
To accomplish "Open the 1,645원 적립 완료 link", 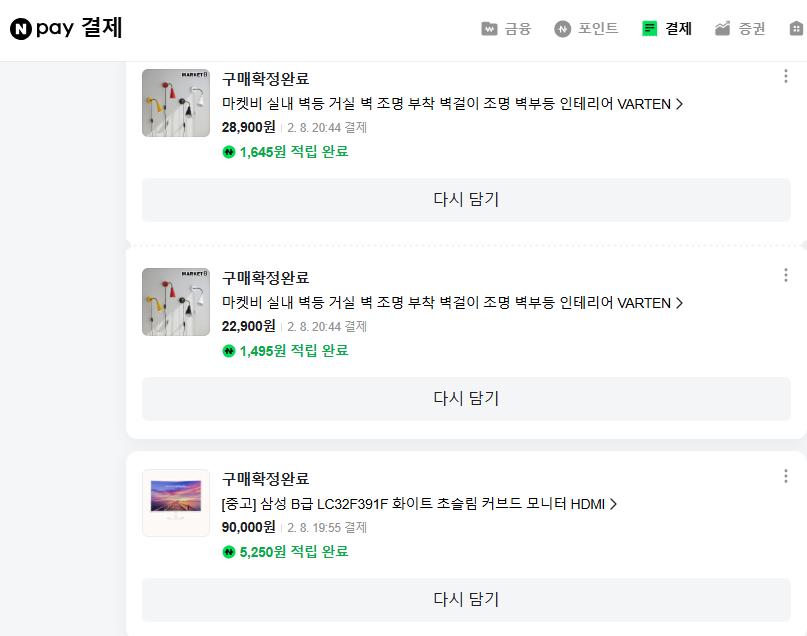I will [288, 151].
